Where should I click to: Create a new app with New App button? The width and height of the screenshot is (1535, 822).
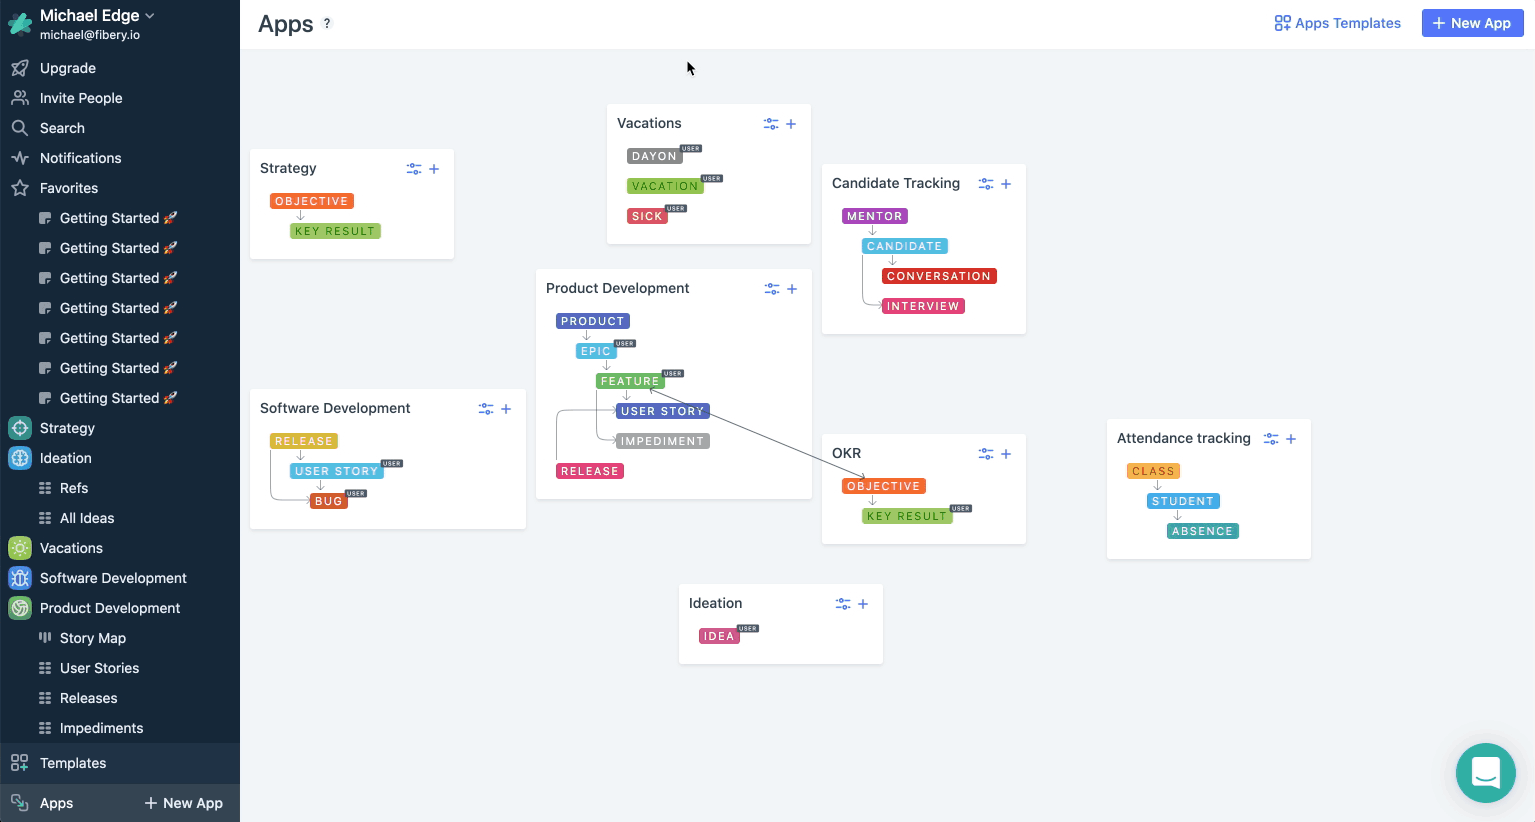1472,22
